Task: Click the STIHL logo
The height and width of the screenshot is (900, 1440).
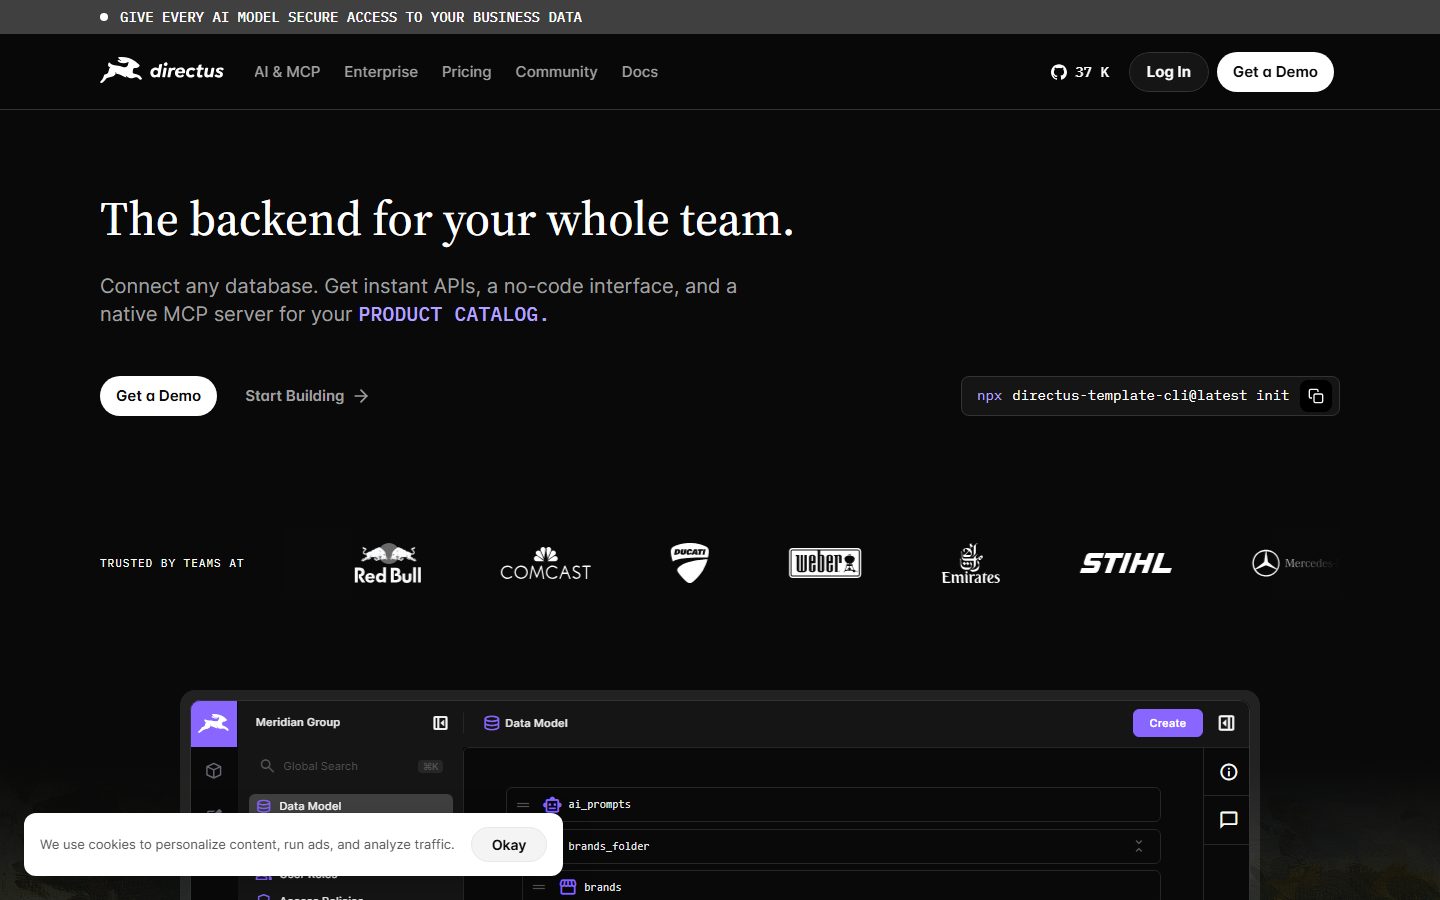Action: click(x=1126, y=564)
